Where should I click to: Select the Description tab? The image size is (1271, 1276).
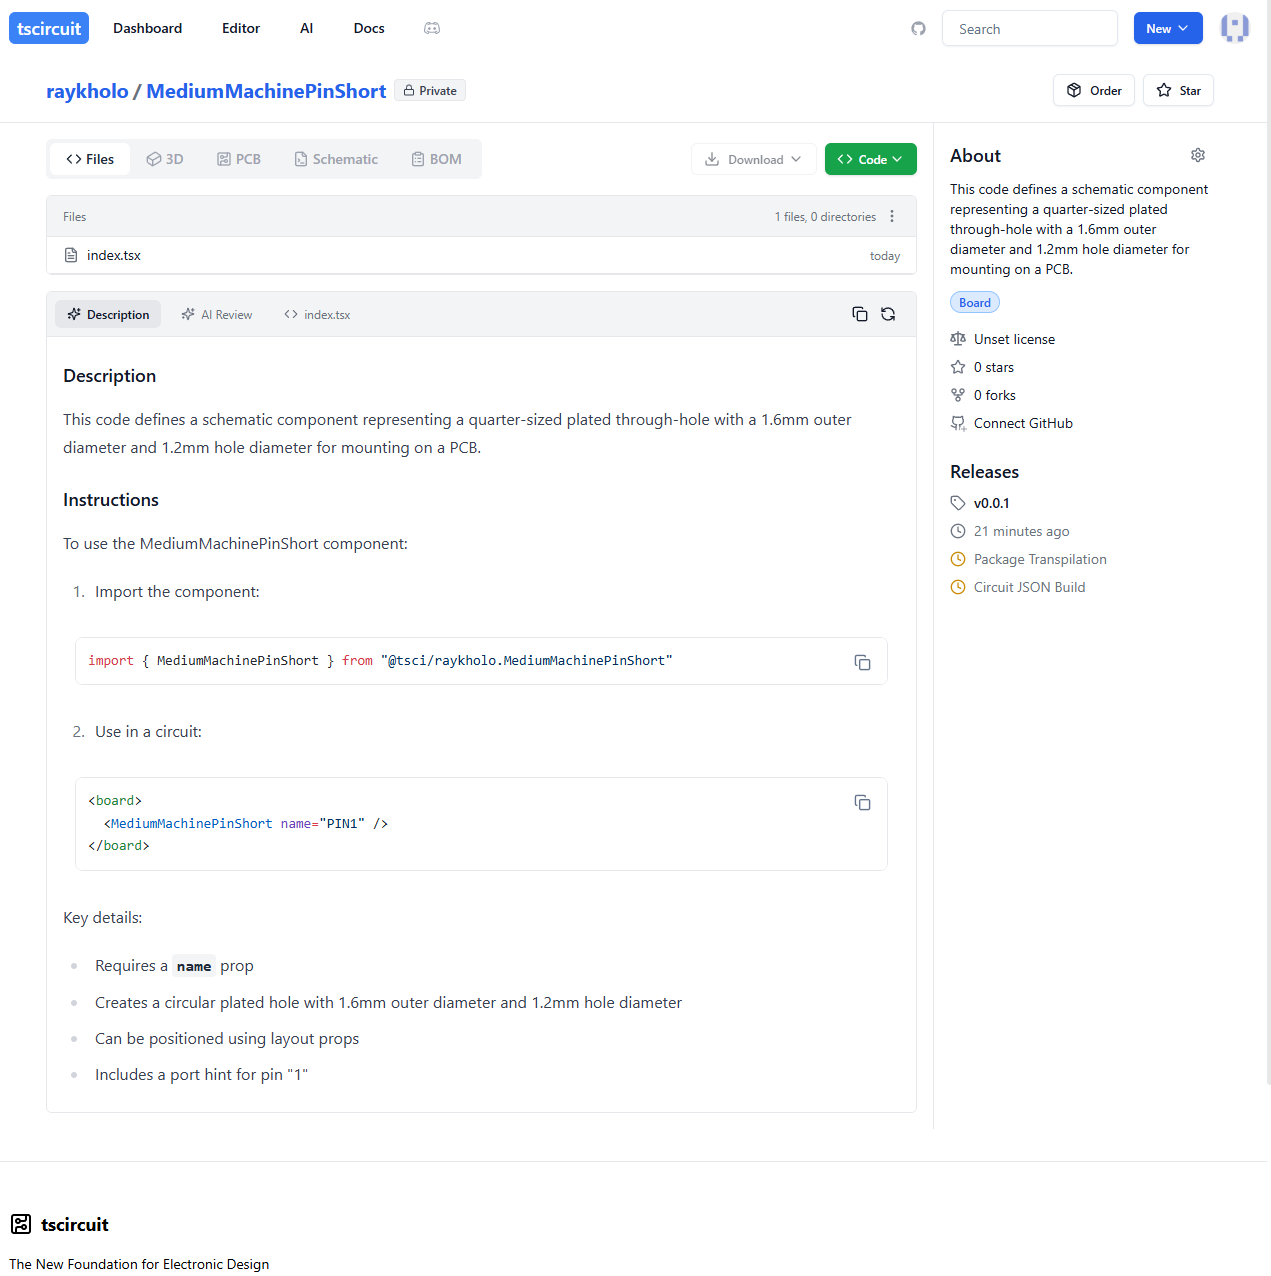(108, 314)
